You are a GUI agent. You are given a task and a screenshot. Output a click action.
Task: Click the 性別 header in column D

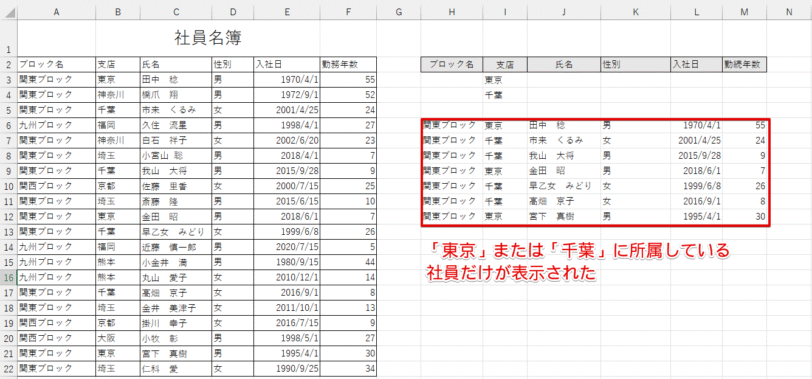click(x=233, y=65)
